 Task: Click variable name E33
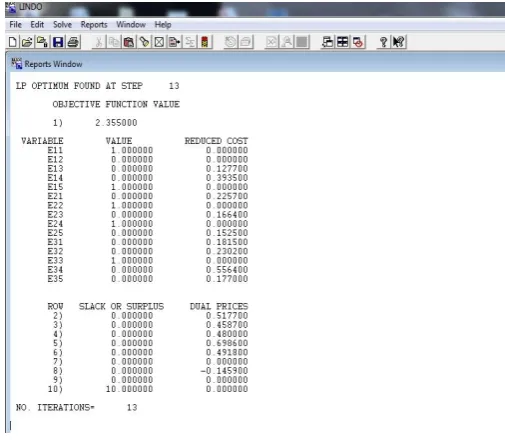[x=55, y=261]
